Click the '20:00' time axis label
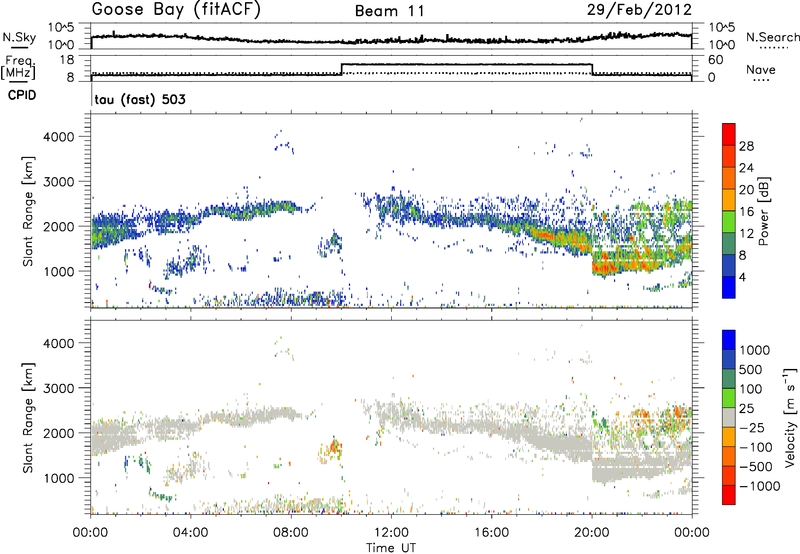Viewport: 800px width, 554px height. pyautogui.click(x=592, y=533)
